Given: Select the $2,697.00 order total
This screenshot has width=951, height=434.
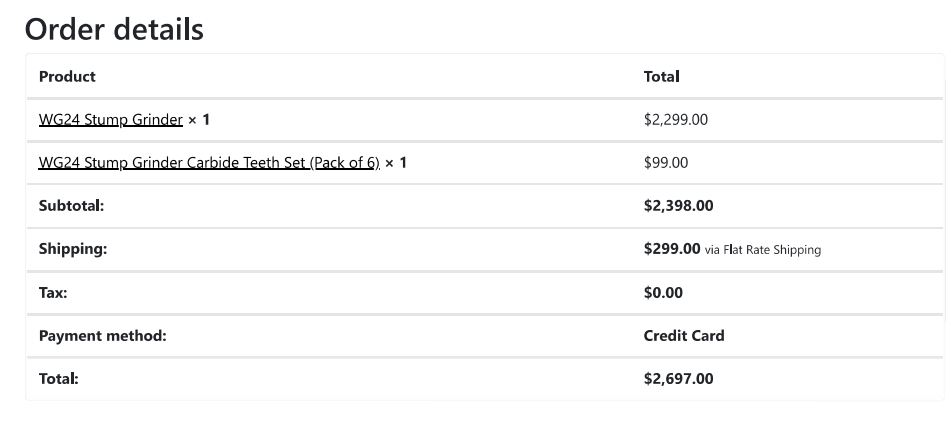Looking at the screenshot, I should click(x=678, y=379).
